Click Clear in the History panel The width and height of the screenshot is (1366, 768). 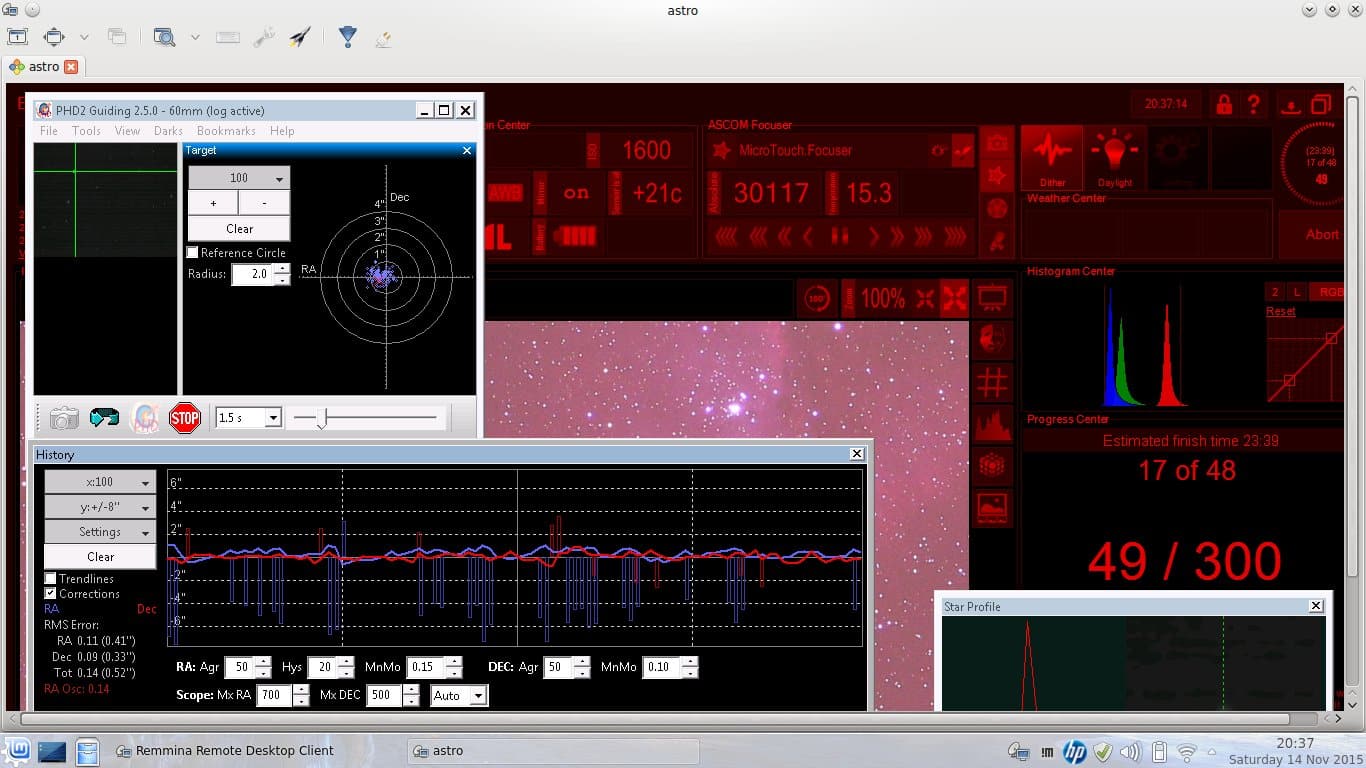100,557
